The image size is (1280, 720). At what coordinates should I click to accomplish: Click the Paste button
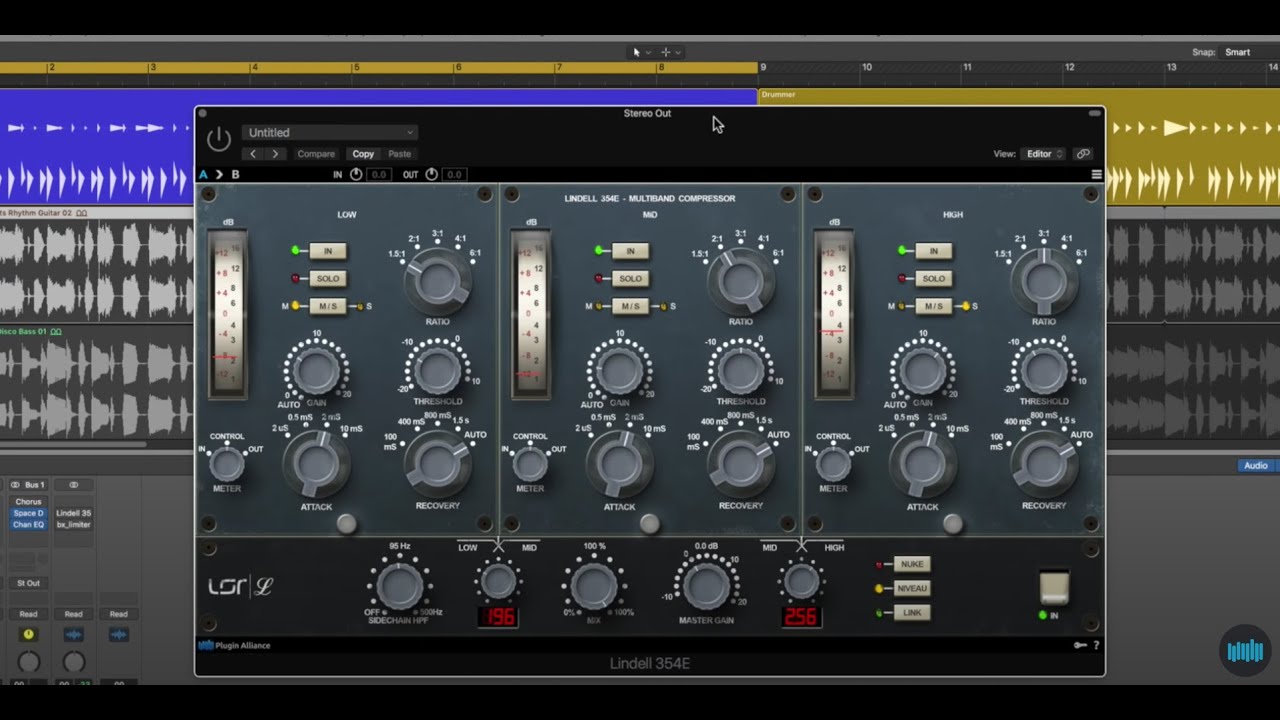399,154
